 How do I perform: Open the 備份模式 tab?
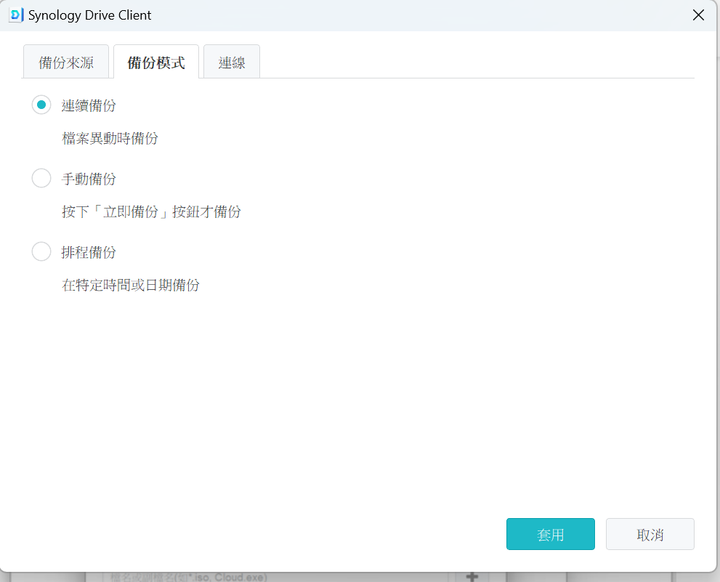(156, 62)
